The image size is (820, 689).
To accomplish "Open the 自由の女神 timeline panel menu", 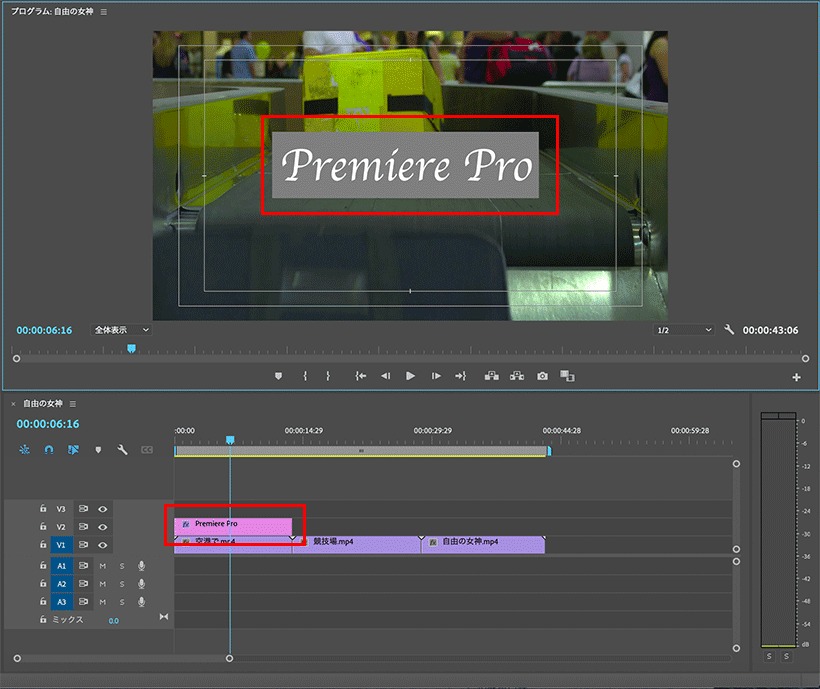I will (x=73, y=404).
